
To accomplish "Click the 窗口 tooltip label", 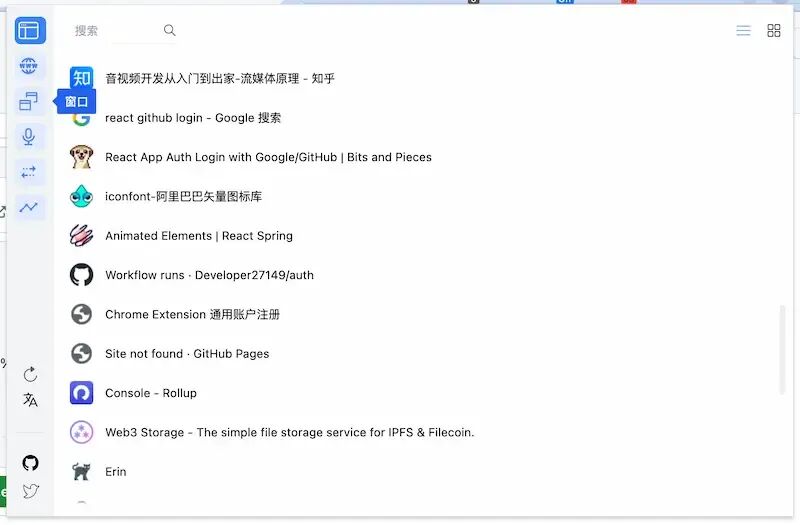I will (x=77, y=102).
